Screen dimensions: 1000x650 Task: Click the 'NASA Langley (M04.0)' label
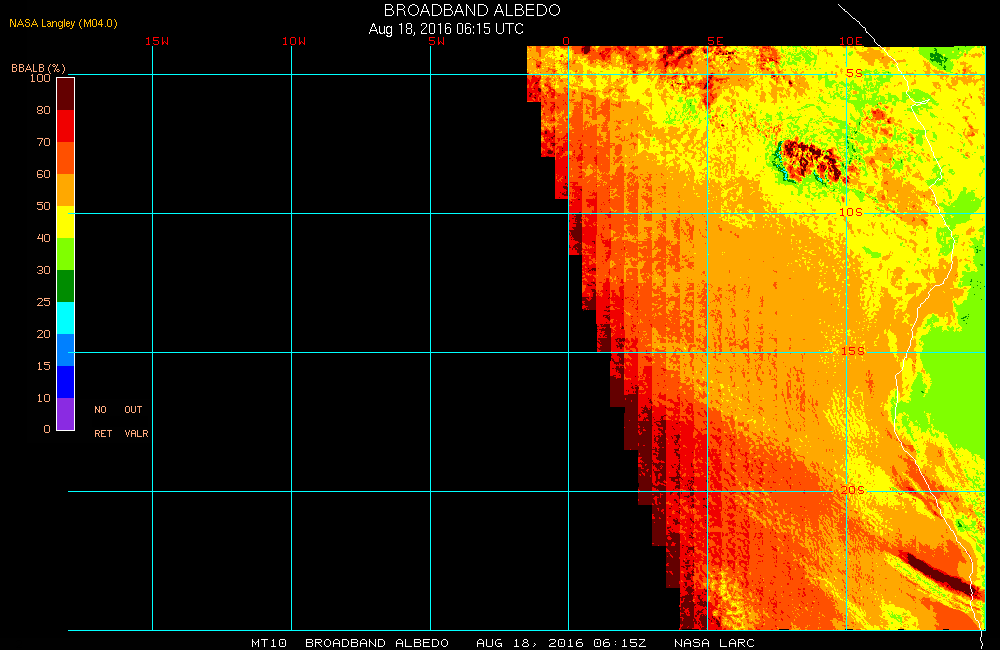[63, 23]
